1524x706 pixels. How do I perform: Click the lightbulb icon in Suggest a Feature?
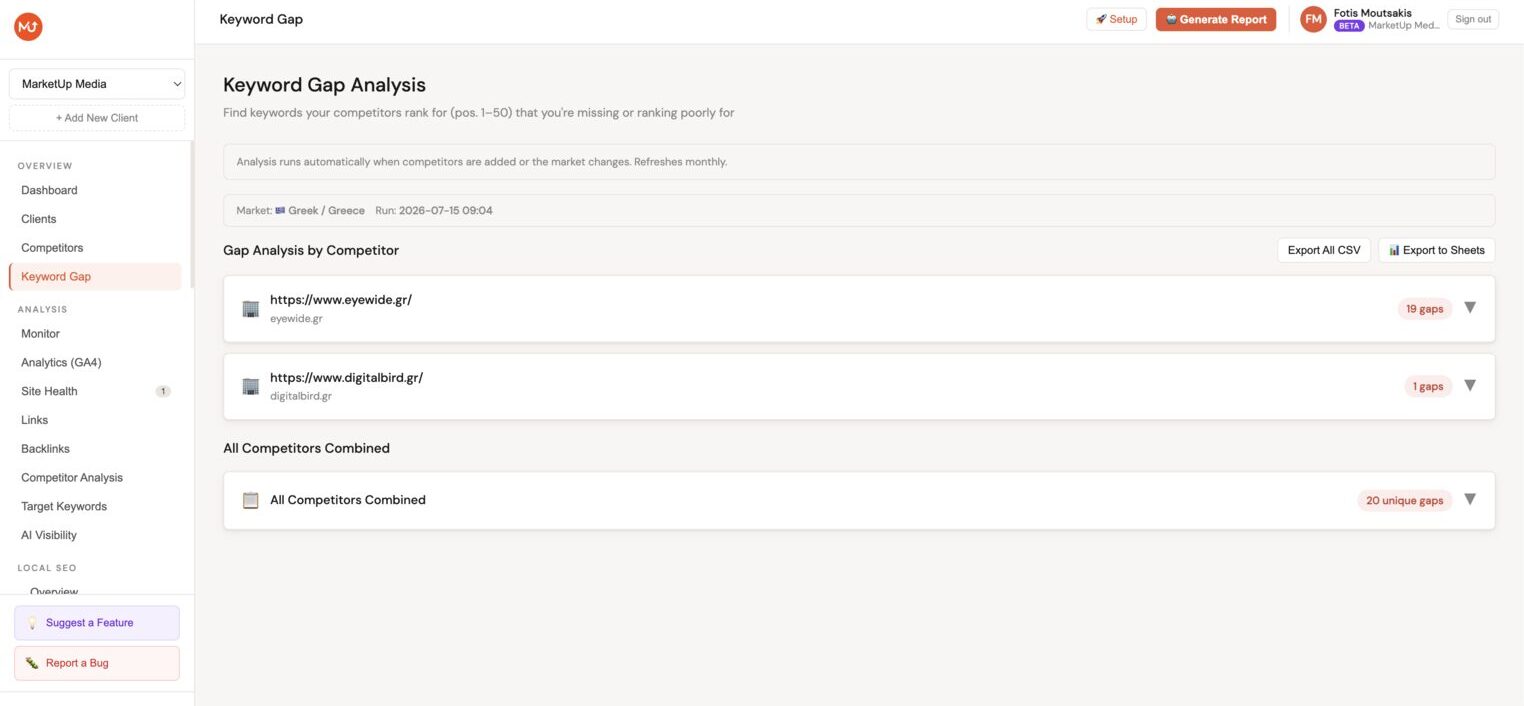(x=32, y=623)
